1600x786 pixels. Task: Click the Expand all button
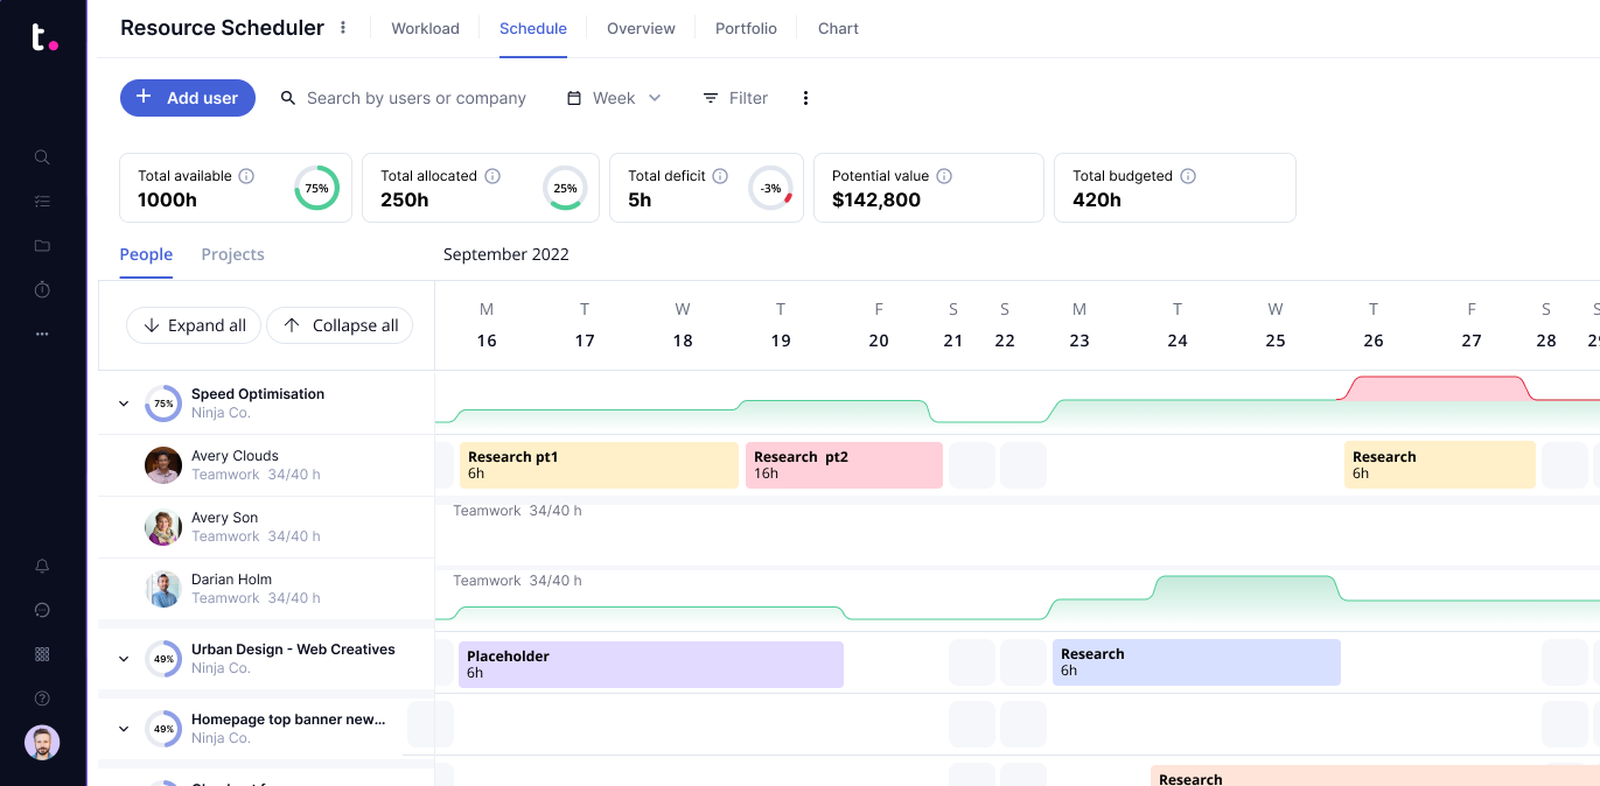[194, 326]
